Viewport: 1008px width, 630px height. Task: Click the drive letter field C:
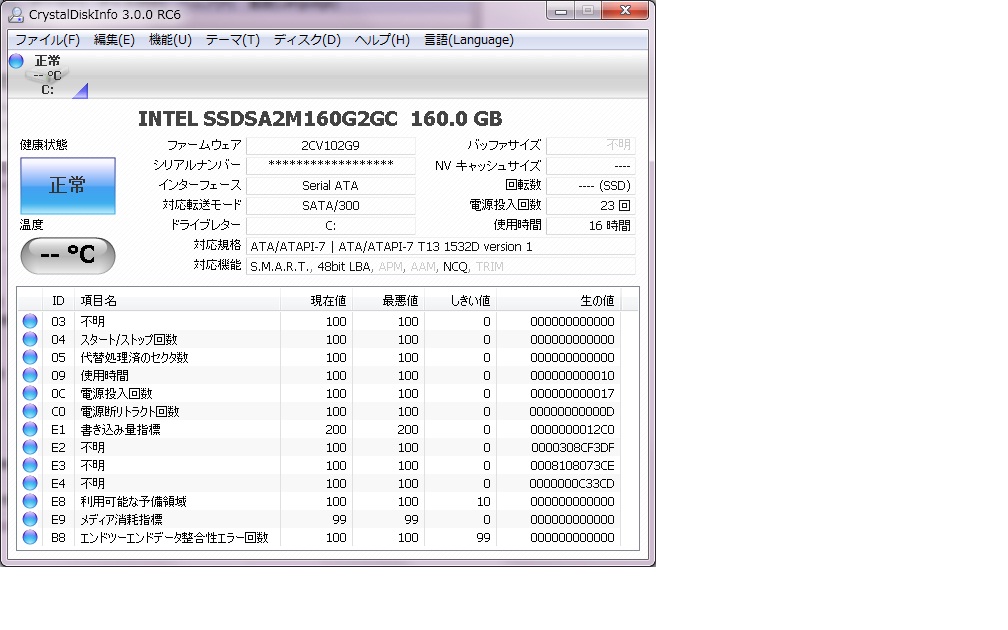point(330,226)
